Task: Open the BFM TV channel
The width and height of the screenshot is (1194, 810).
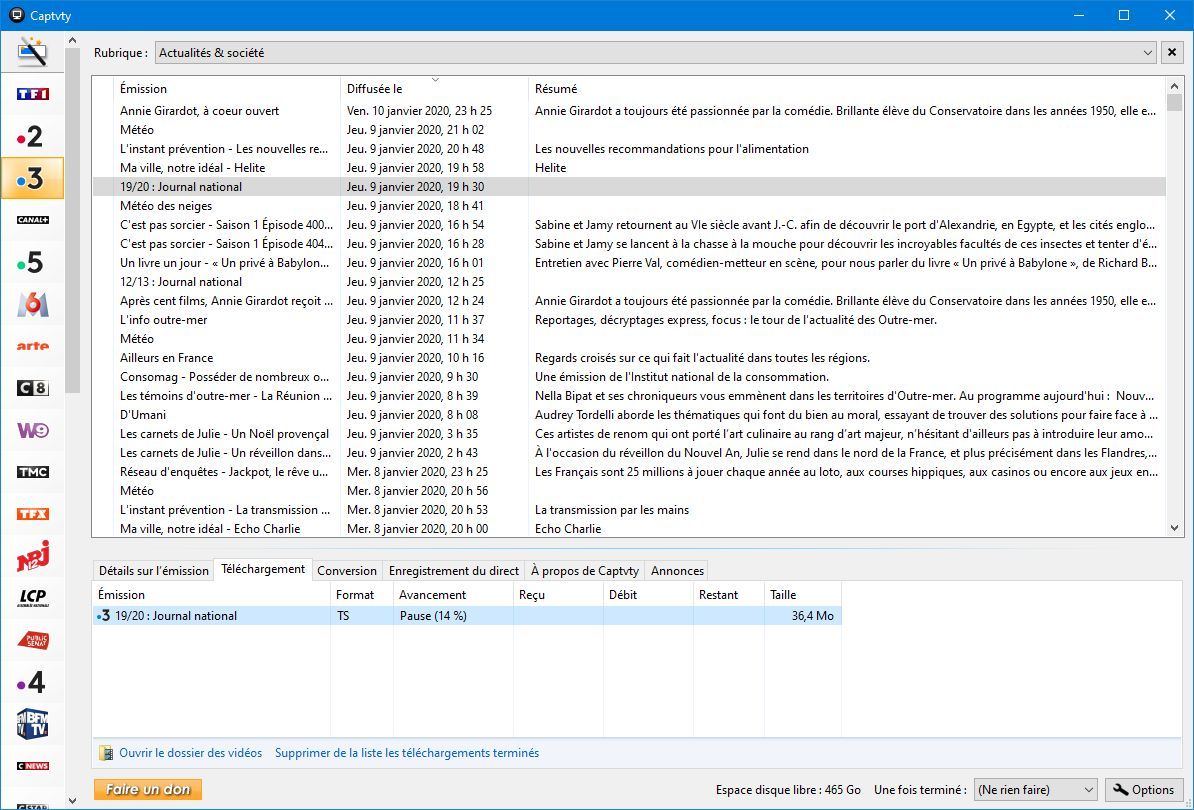Action: pos(32,724)
